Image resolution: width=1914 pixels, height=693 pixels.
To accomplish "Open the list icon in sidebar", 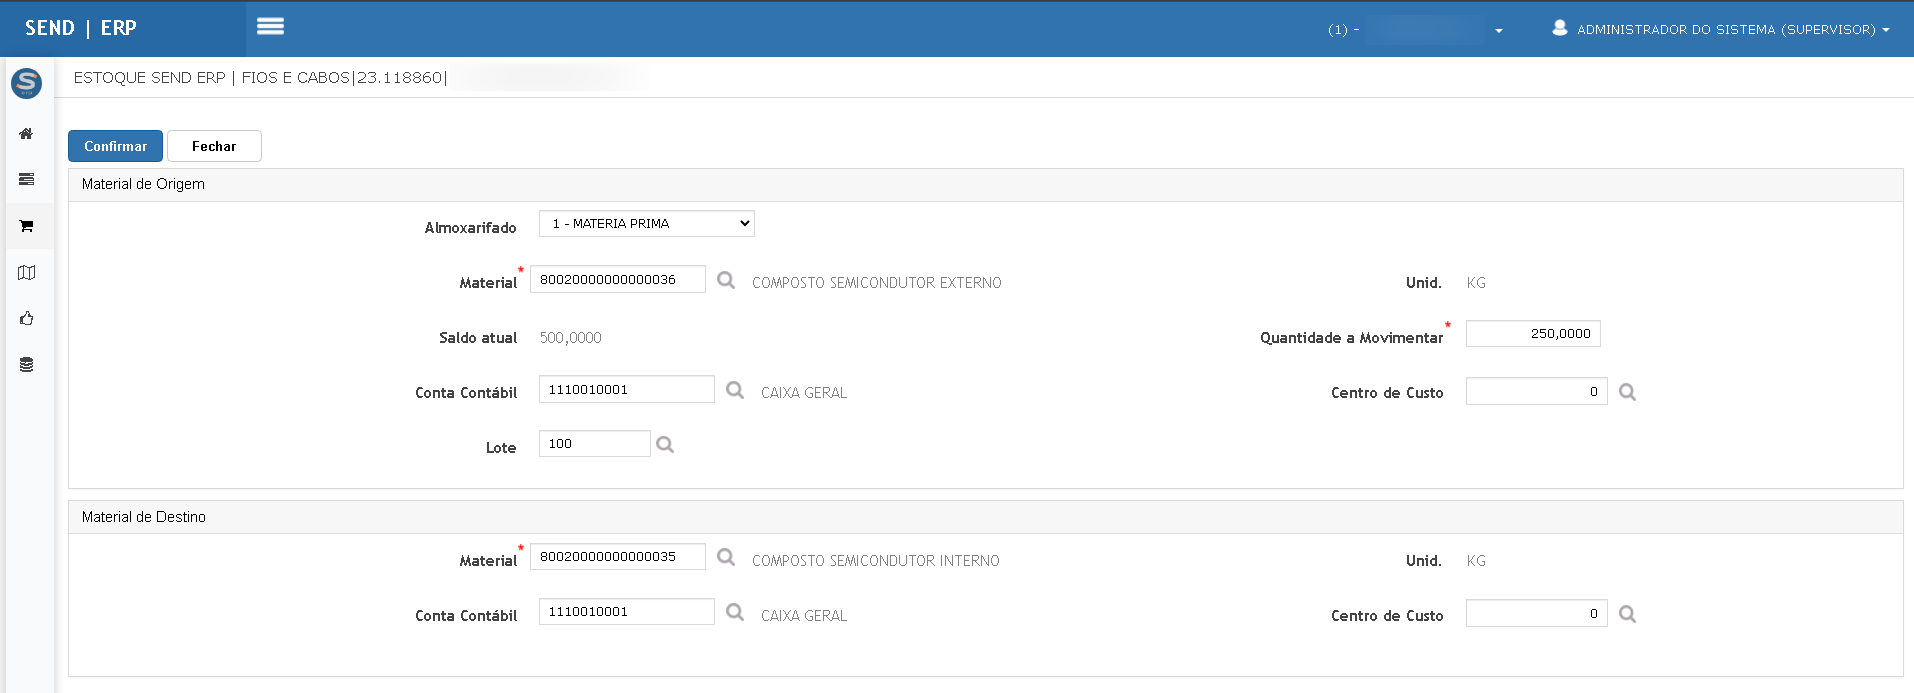I will [x=27, y=180].
